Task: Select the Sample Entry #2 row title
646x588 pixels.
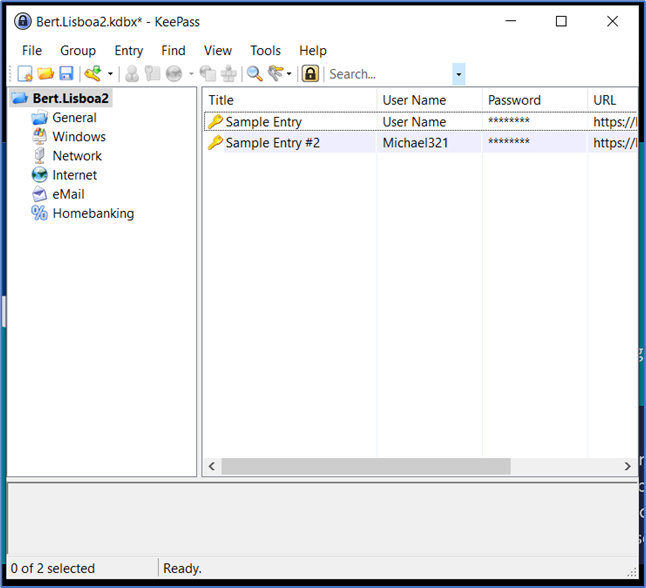Action: pos(273,143)
